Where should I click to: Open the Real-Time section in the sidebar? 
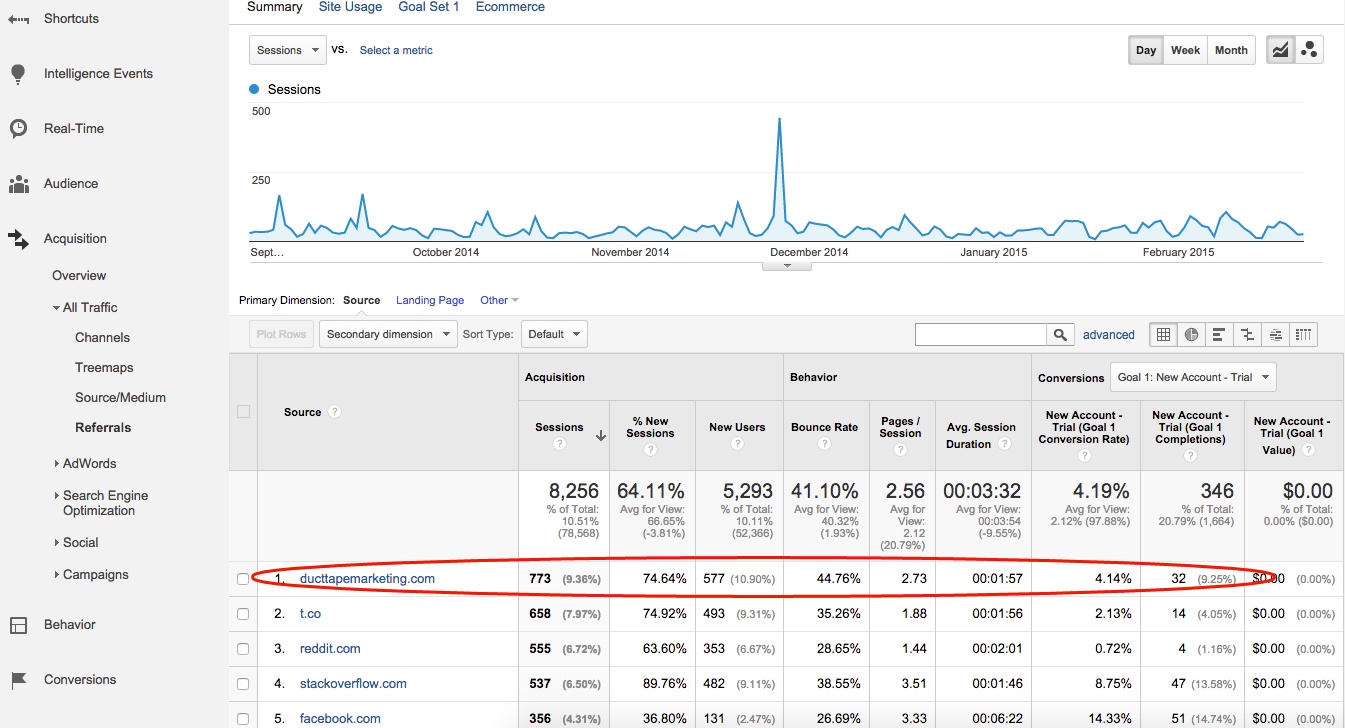click(x=72, y=128)
